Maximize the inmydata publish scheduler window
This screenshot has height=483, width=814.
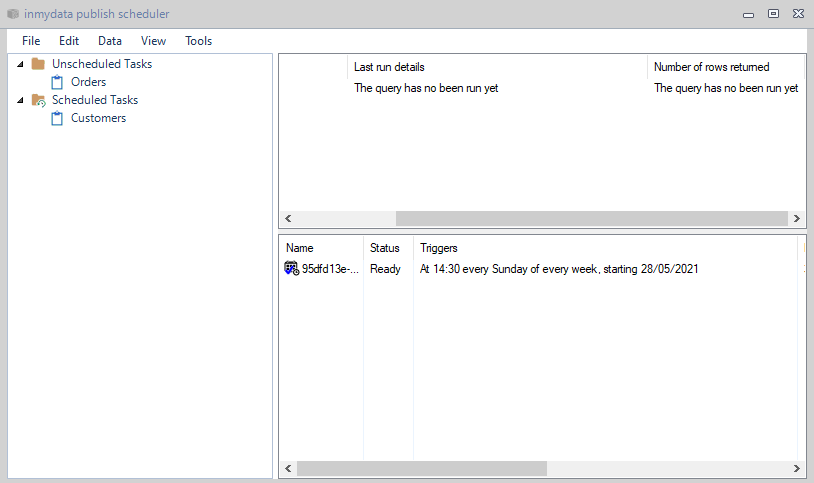pos(774,14)
